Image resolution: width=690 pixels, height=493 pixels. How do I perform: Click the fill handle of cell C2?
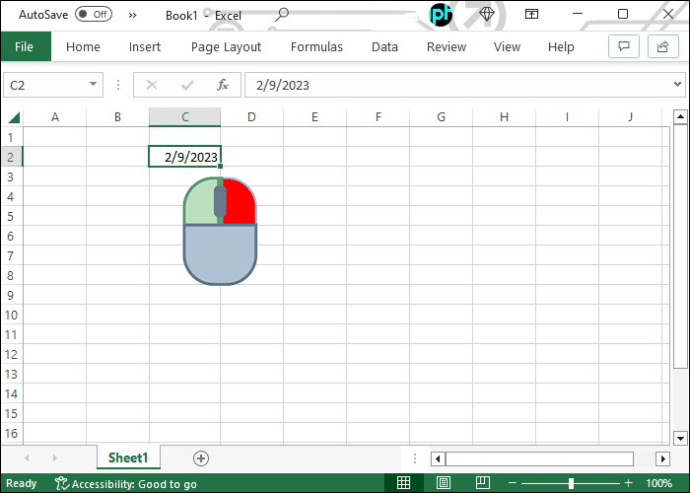[x=220, y=166]
